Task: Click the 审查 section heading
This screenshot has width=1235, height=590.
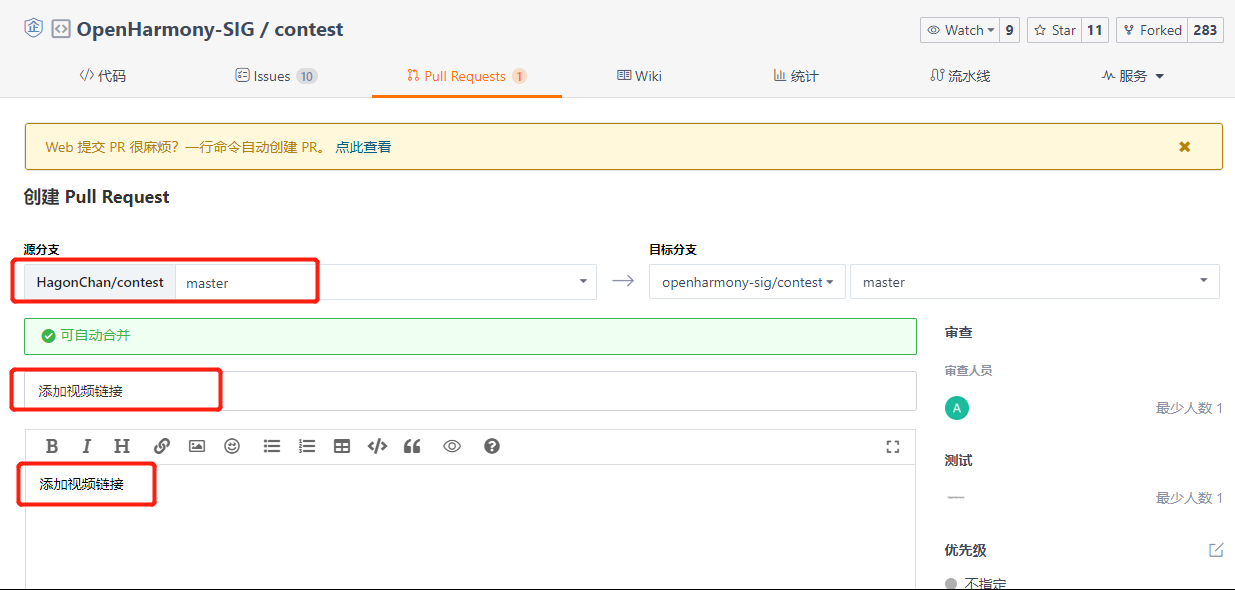Action: pyautogui.click(x=959, y=332)
